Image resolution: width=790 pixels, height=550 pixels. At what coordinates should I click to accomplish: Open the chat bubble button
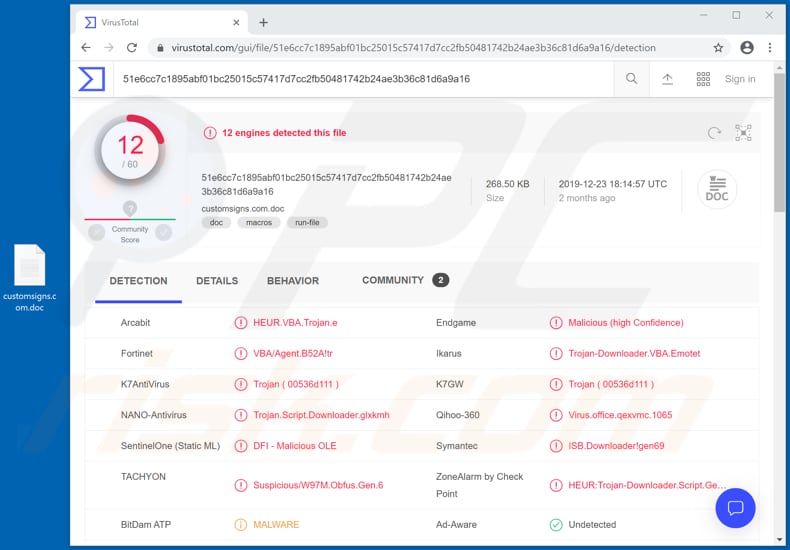click(735, 508)
